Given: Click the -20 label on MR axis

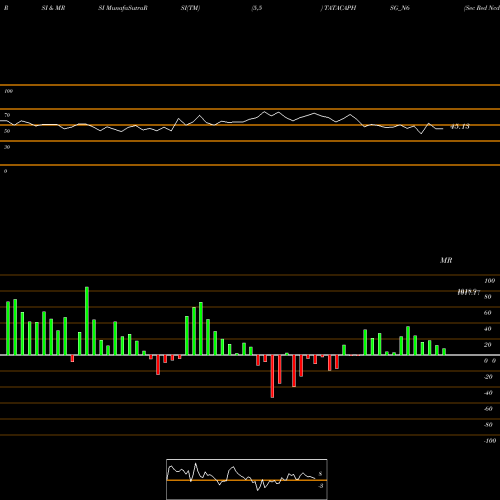Looking at the screenshot, I should click(x=488, y=377).
